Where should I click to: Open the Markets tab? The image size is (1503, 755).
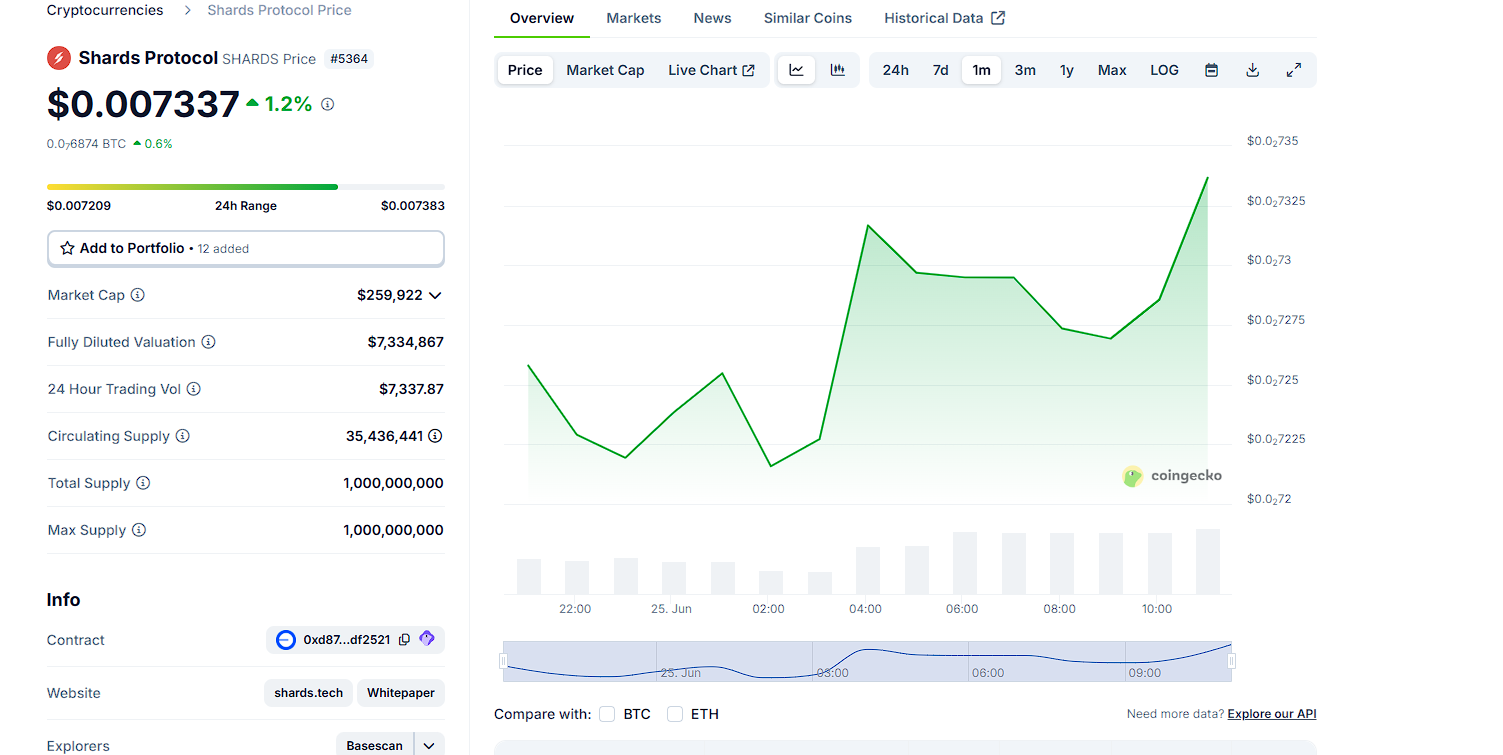(634, 18)
